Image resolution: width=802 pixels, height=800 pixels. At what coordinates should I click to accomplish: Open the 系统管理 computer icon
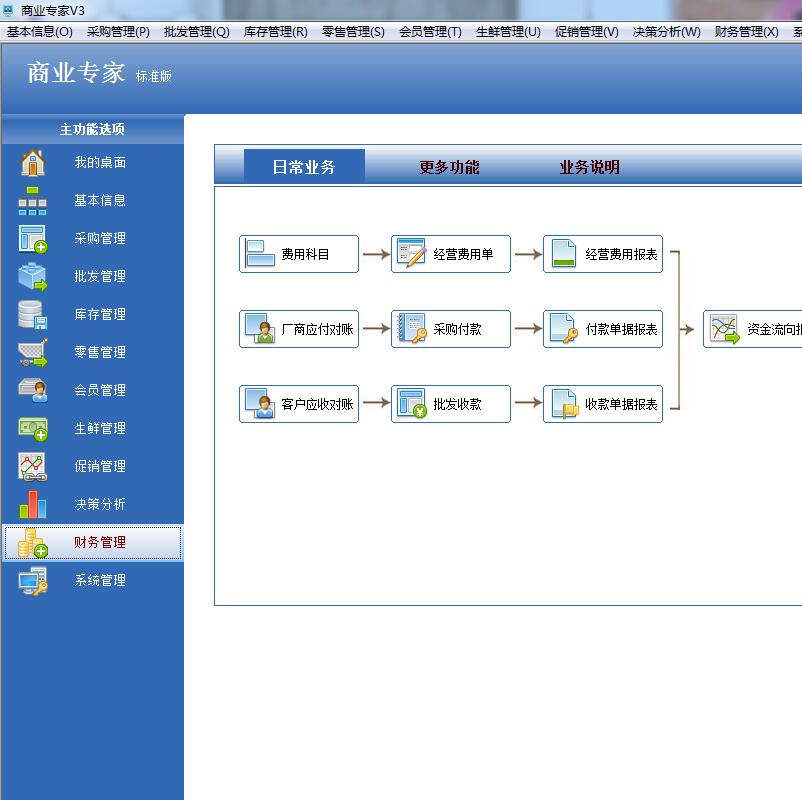click(x=33, y=581)
